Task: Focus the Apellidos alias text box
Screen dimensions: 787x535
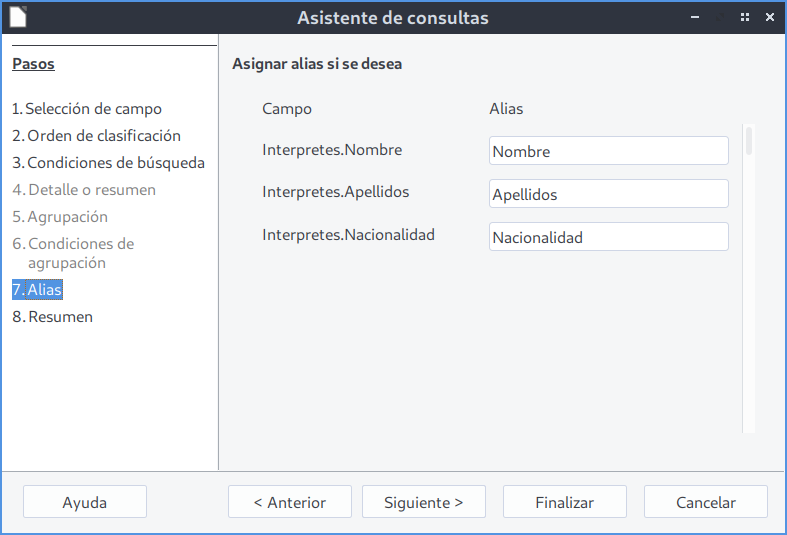Action: [x=608, y=194]
